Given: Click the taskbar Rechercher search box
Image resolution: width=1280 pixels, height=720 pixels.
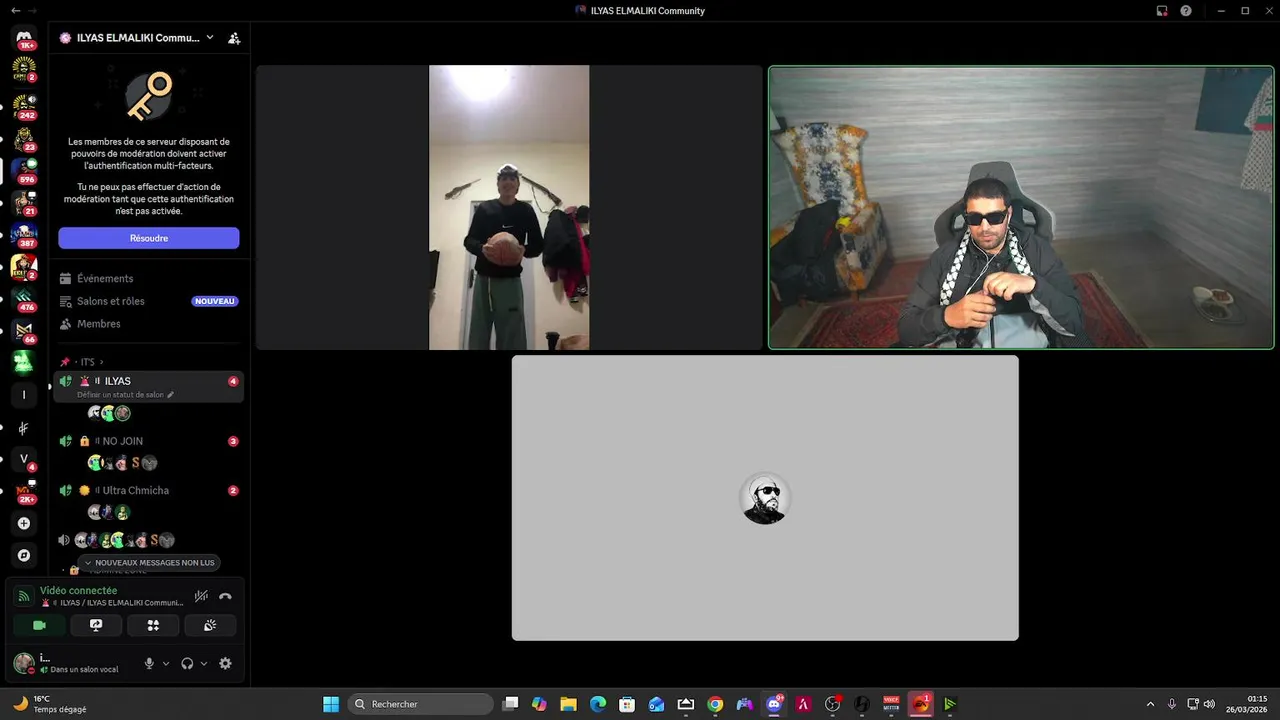Looking at the screenshot, I should coord(420,704).
